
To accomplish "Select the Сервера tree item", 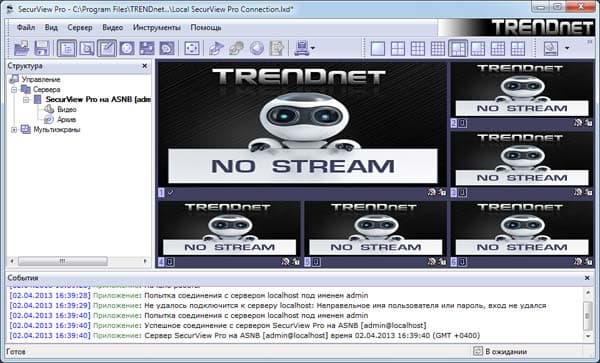I will pyautogui.click(x=46, y=90).
